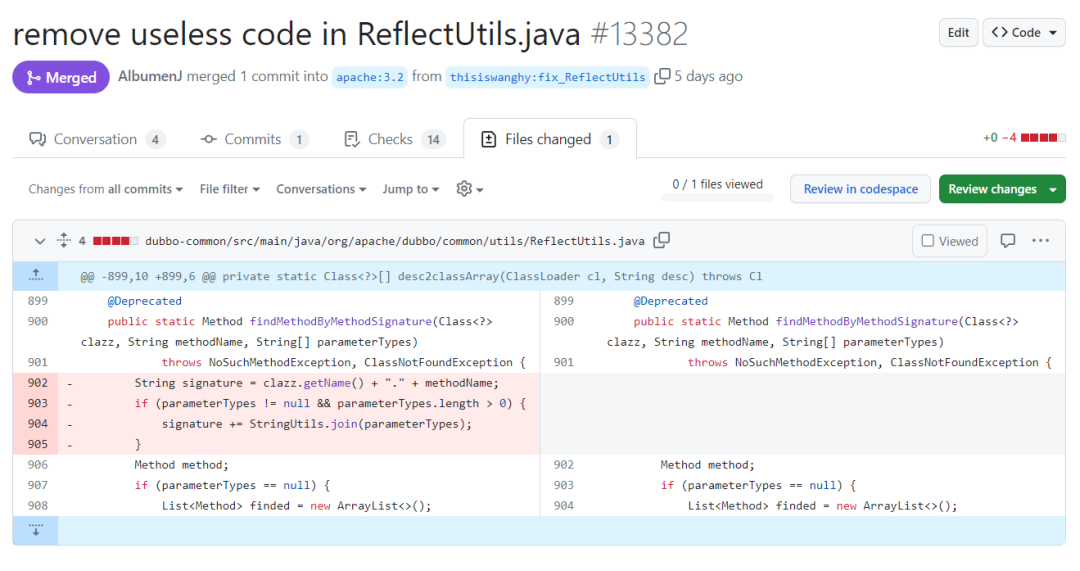Expand the Conversations dropdown
This screenshot has height=571, width=1080.
point(321,189)
